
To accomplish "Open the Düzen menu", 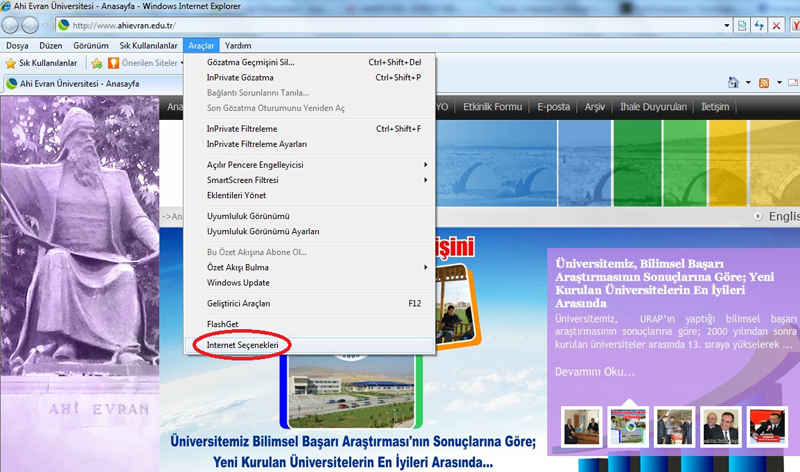I will [x=51, y=45].
